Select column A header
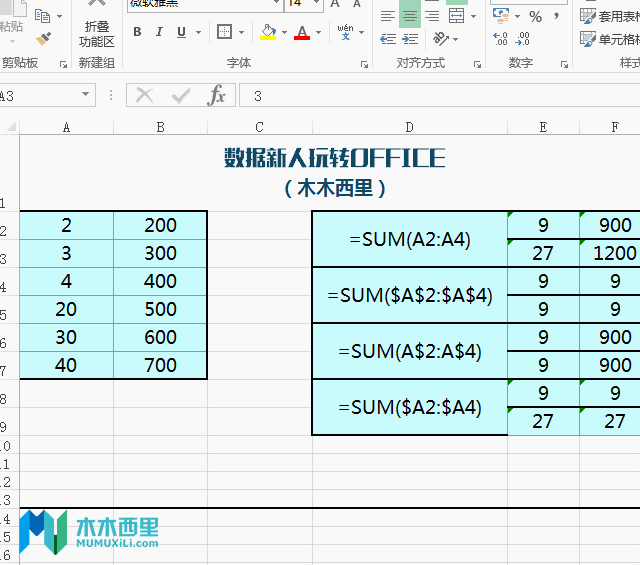Screen dimensions: 640x565 pos(67,127)
